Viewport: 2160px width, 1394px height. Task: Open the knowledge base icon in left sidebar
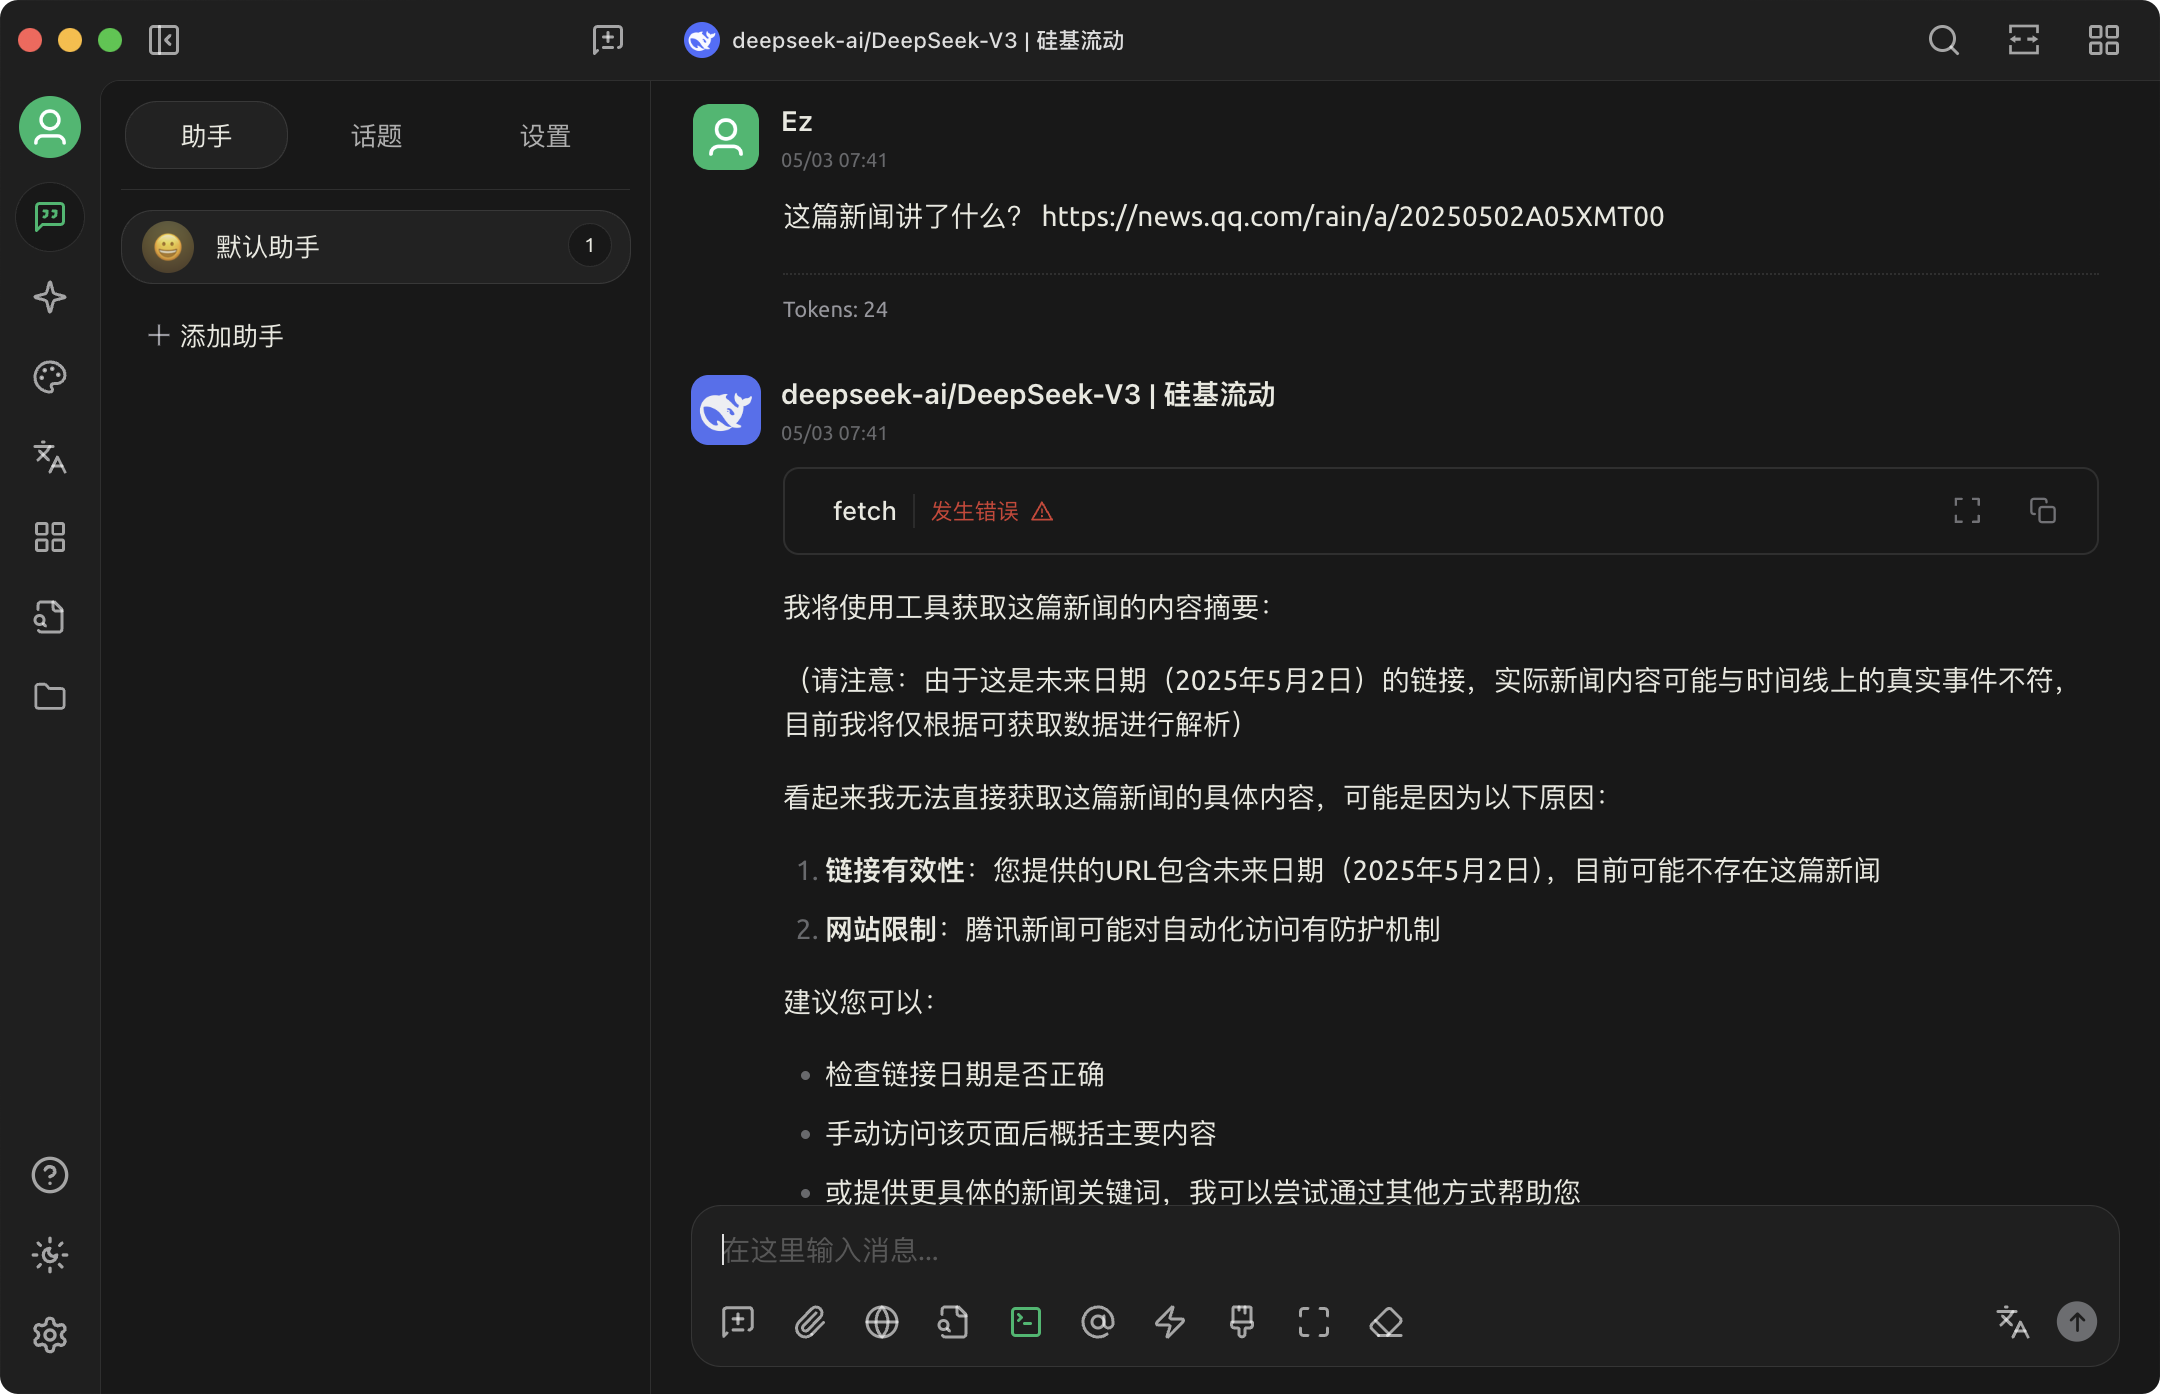49,617
